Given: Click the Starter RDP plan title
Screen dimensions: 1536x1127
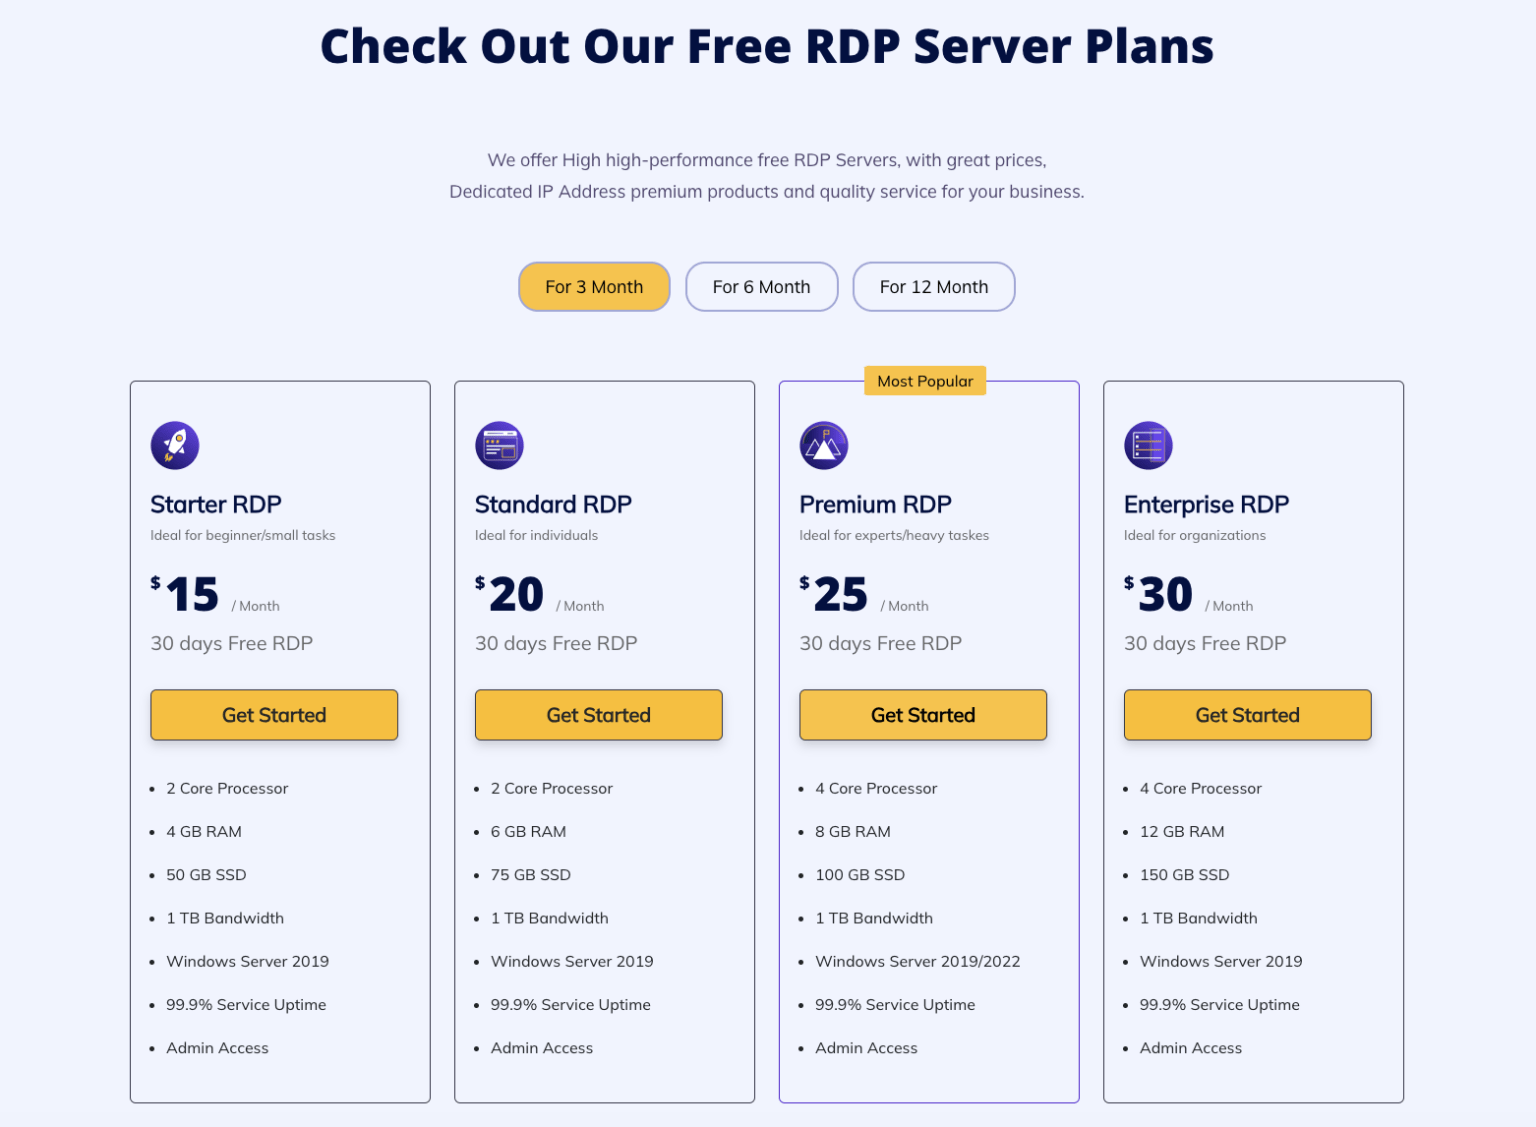Looking at the screenshot, I should click(215, 504).
